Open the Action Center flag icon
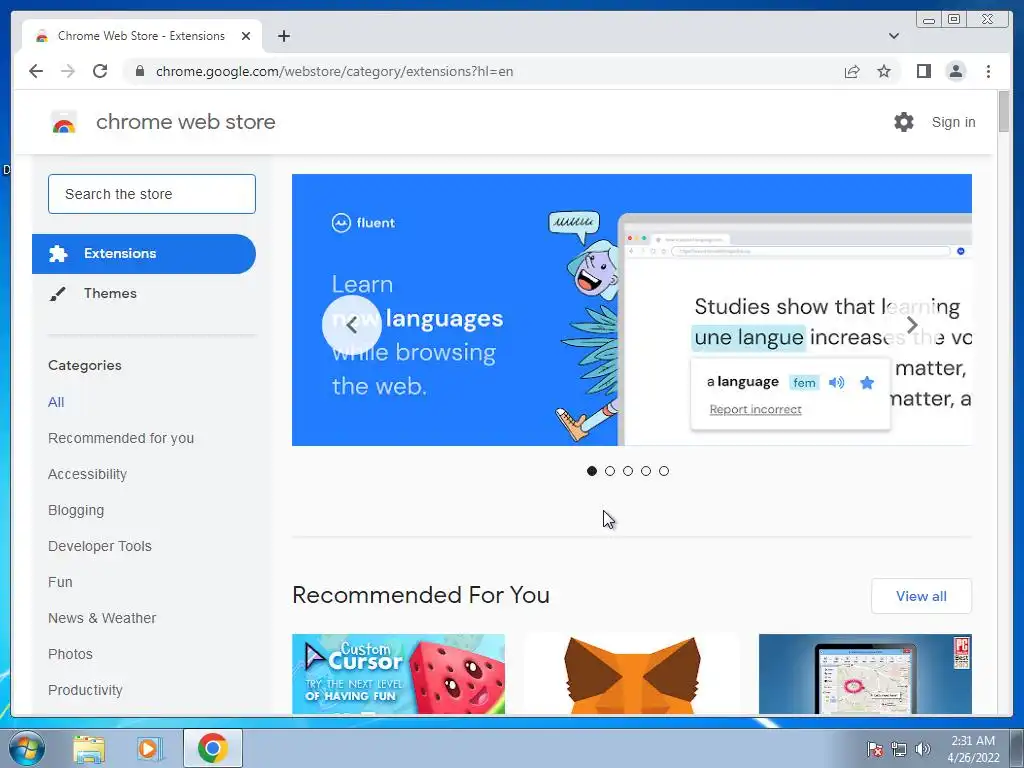Screen dimensions: 1024x768 pos(874,749)
